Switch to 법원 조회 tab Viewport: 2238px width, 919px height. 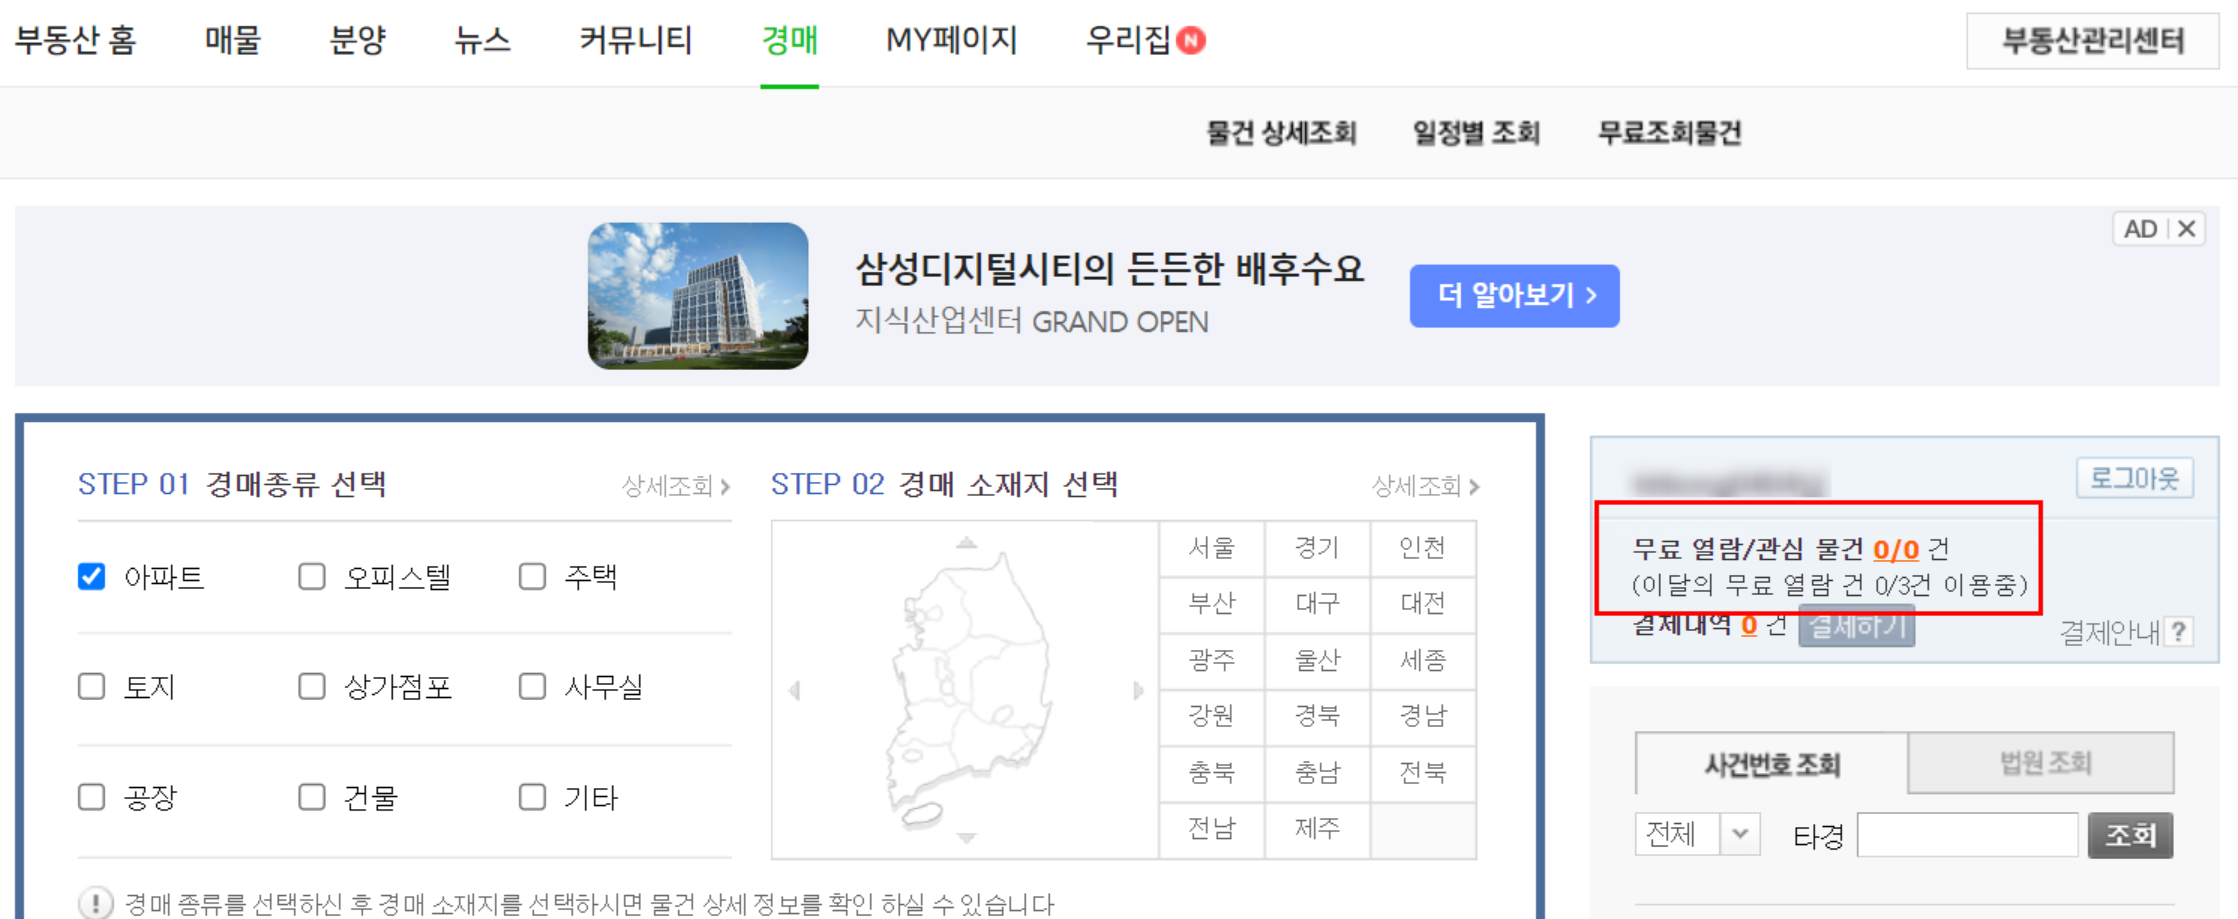[2041, 763]
